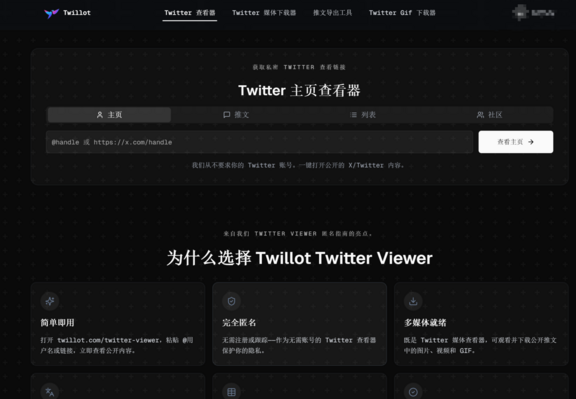This screenshot has width=576, height=399.
Task: Click the speech bubble icon in 推文 tab
Action: [x=227, y=115]
